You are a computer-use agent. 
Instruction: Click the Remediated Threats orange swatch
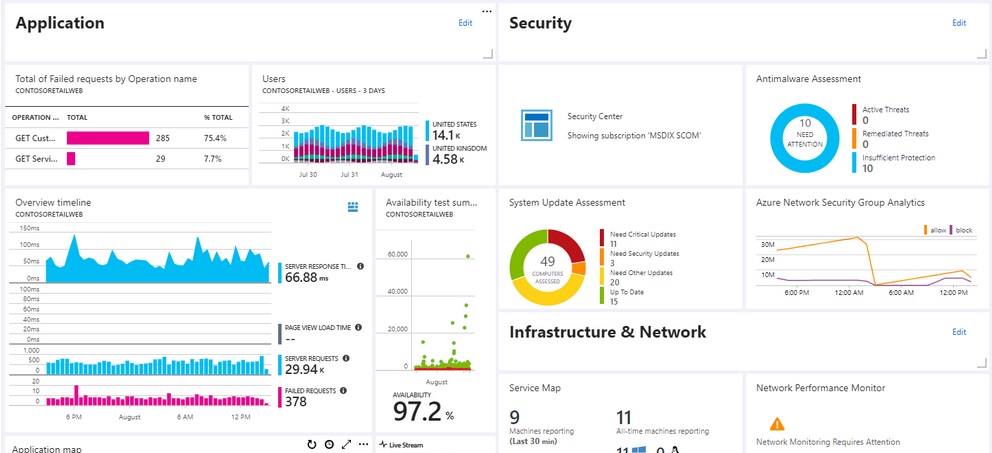[854, 139]
